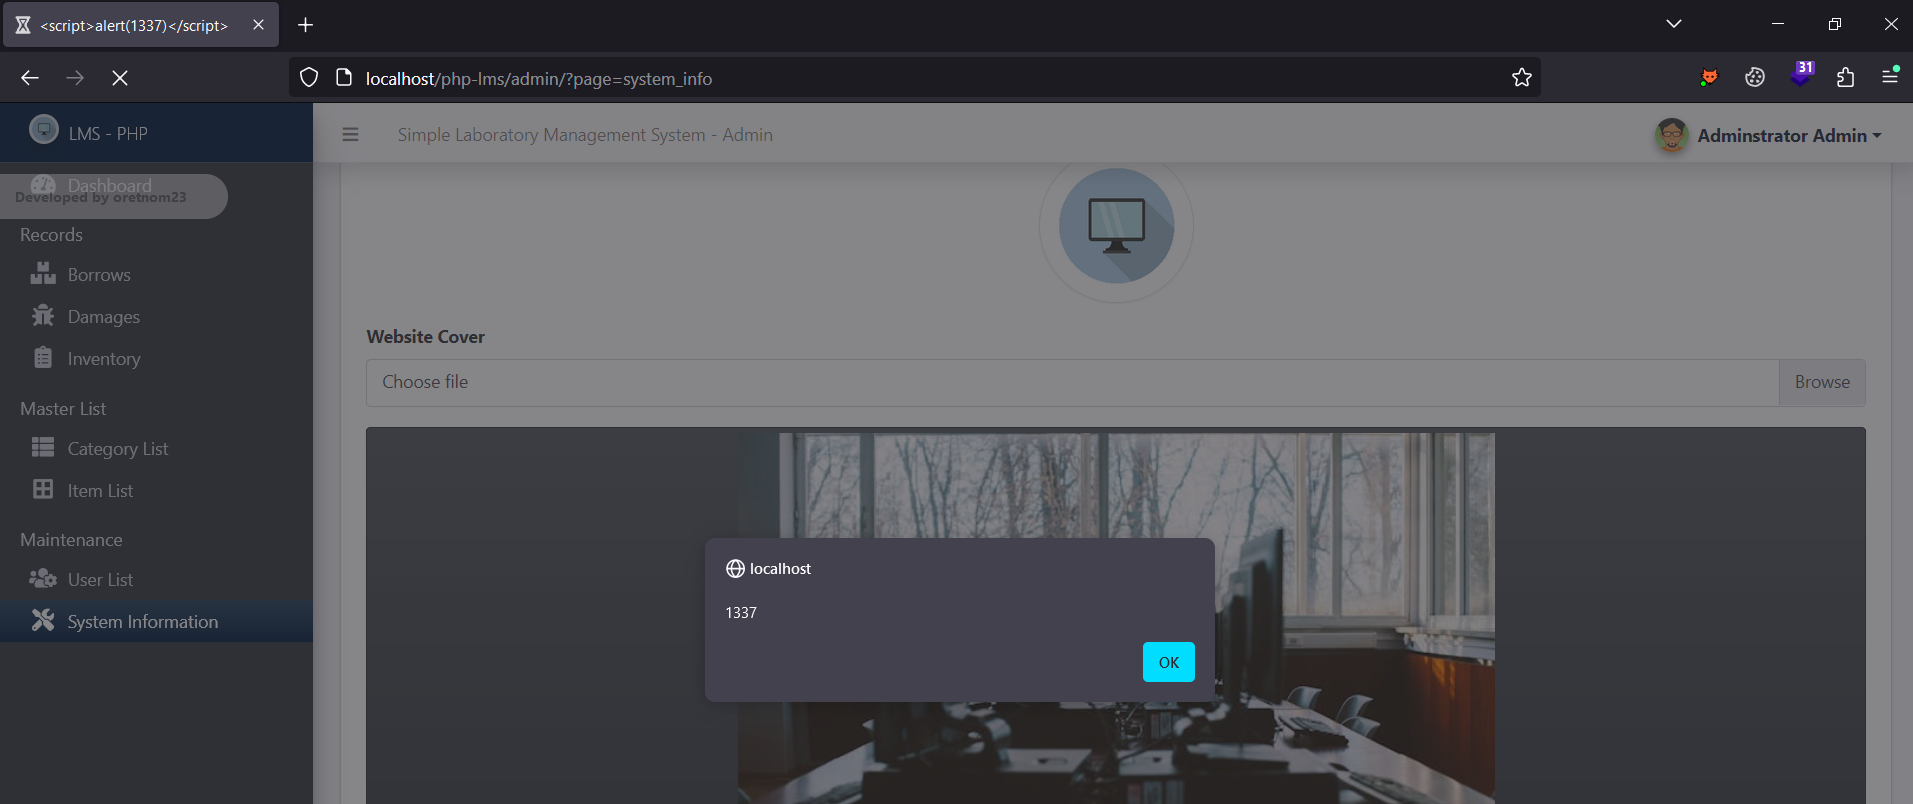Click the page info icon in address bar
This screenshot has width=1913, height=804.
click(x=344, y=78)
